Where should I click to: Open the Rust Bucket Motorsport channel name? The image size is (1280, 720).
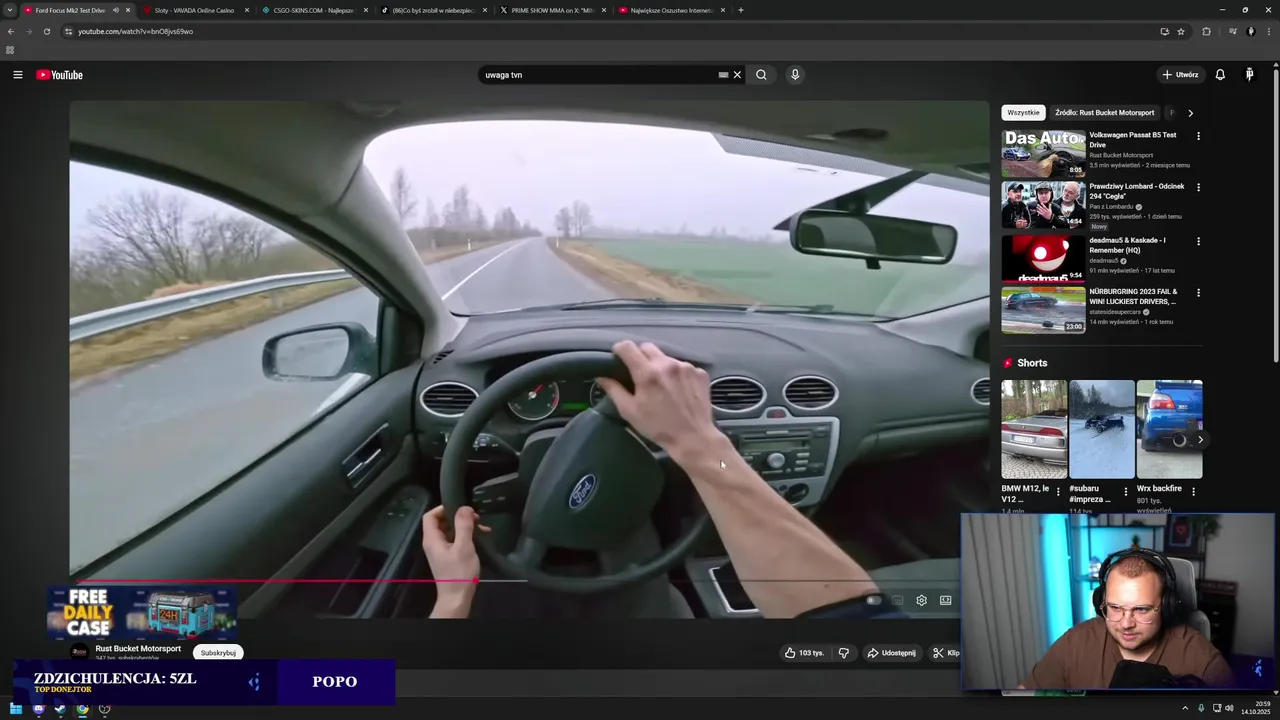(138, 649)
